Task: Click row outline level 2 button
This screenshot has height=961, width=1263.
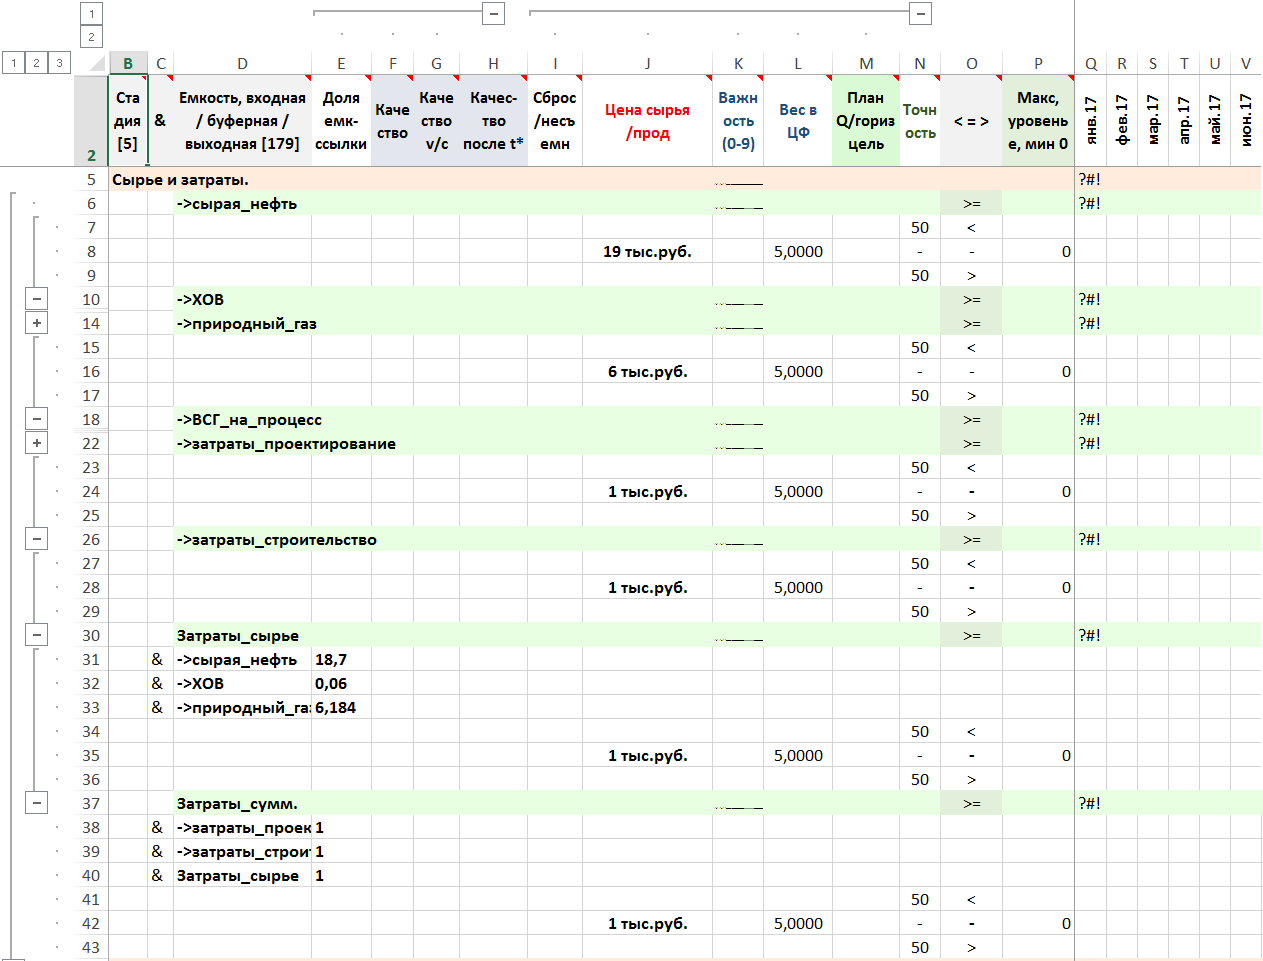Action: point(36,63)
